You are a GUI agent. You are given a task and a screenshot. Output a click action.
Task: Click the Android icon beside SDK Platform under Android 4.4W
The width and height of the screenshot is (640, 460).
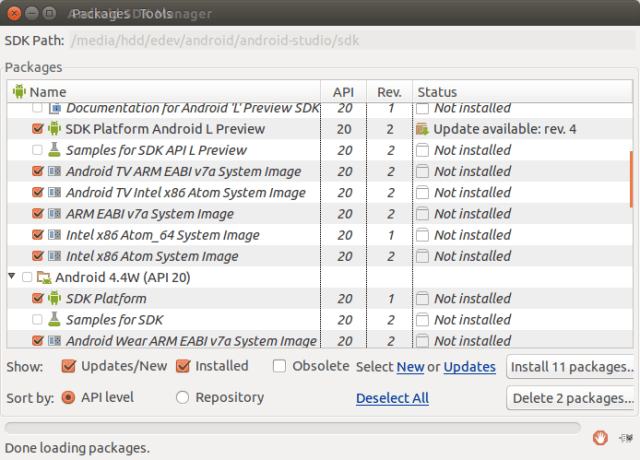(x=54, y=298)
